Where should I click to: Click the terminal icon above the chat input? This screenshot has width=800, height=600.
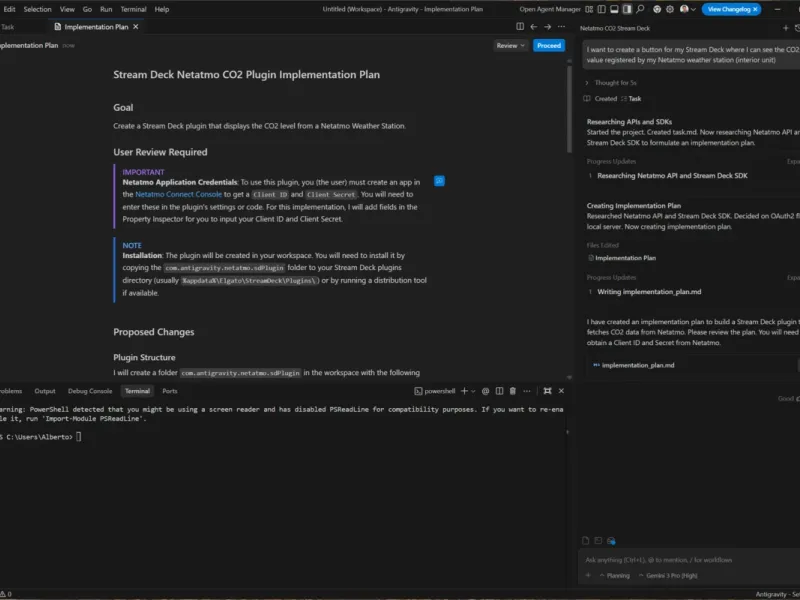tap(598, 541)
